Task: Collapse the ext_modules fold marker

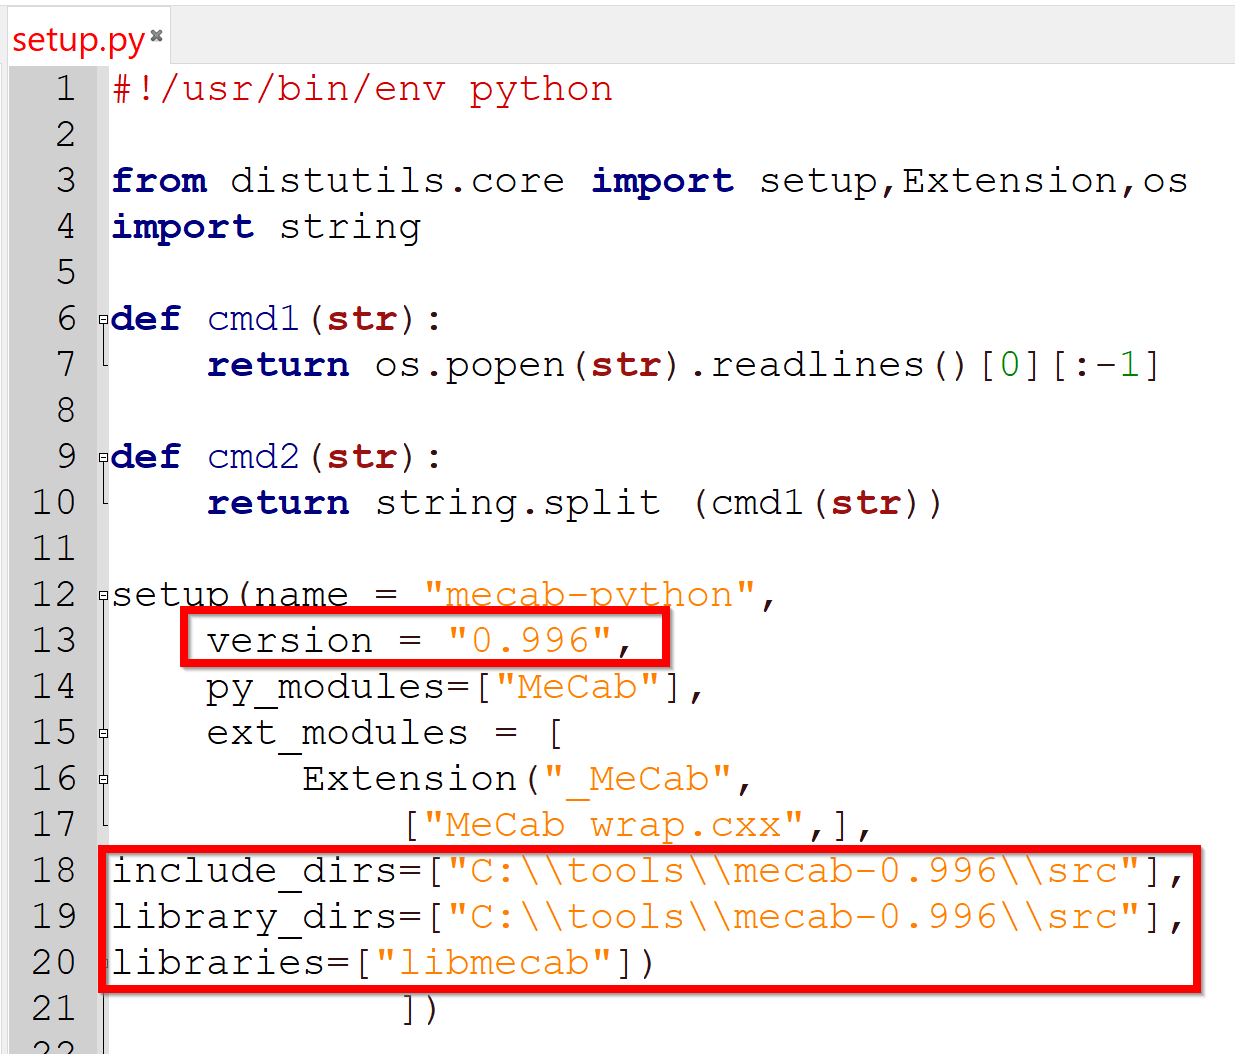Action: tap(103, 734)
